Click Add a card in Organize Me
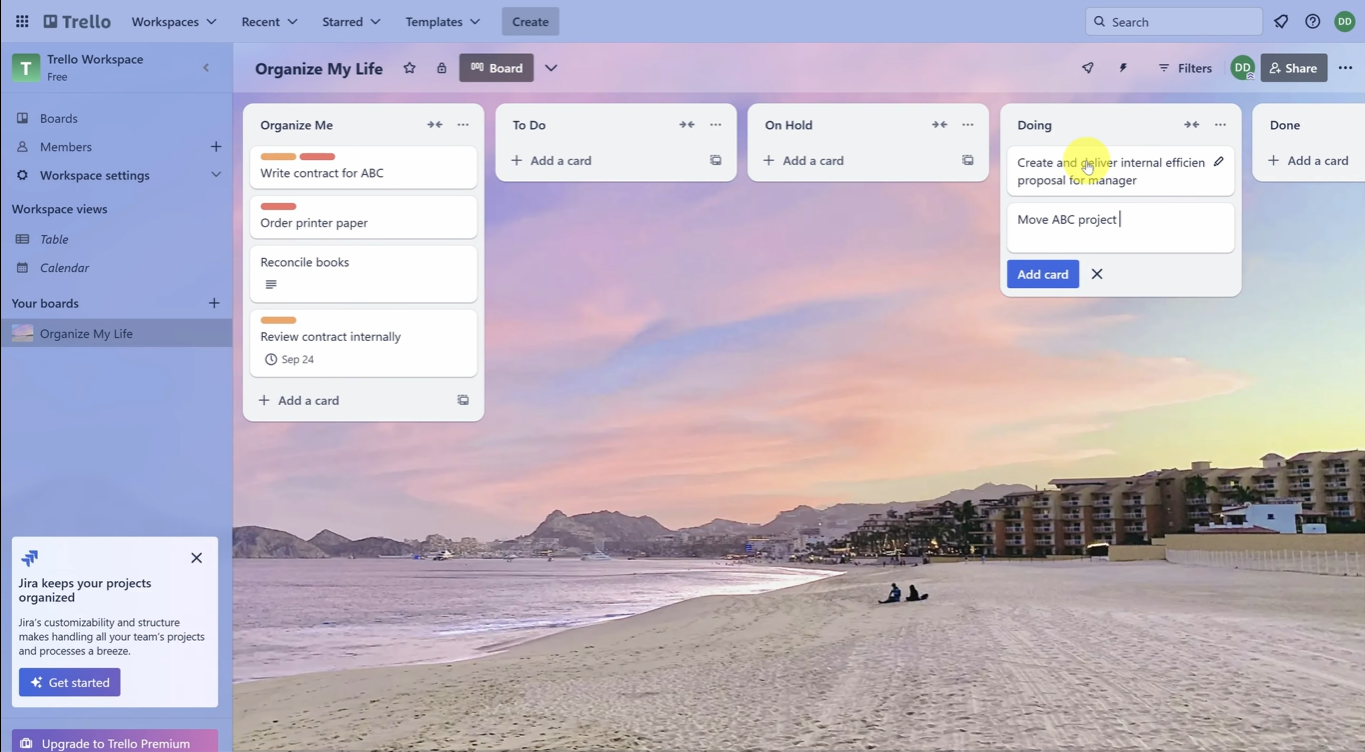The height and width of the screenshot is (752, 1365). point(299,400)
